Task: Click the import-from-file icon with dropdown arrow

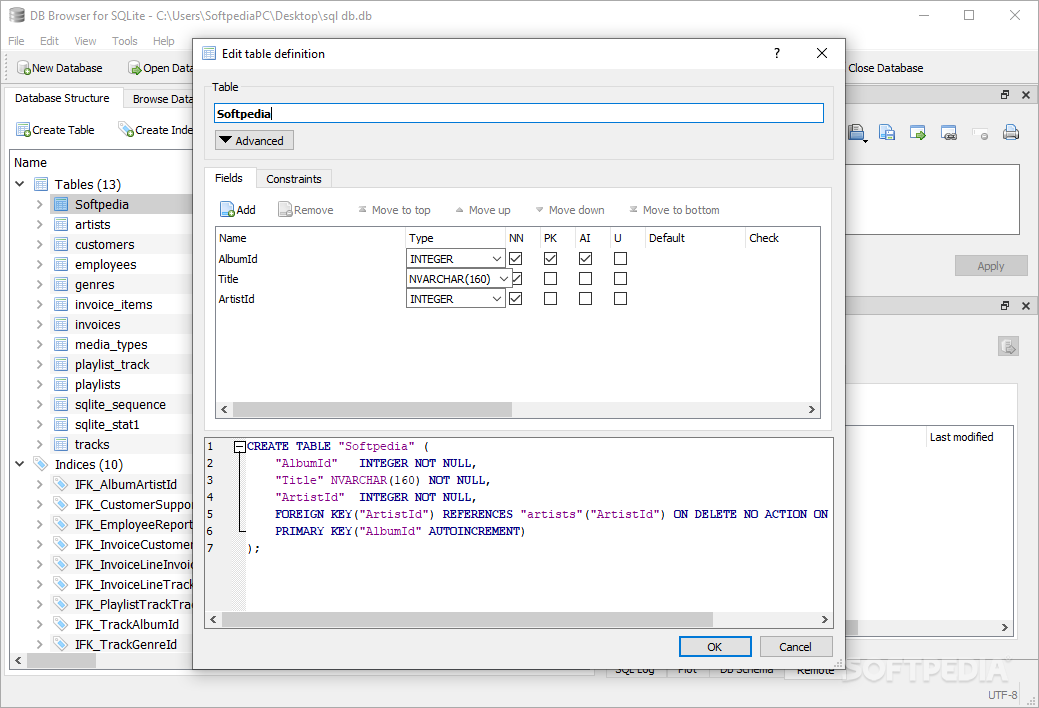Action: [x=857, y=133]
